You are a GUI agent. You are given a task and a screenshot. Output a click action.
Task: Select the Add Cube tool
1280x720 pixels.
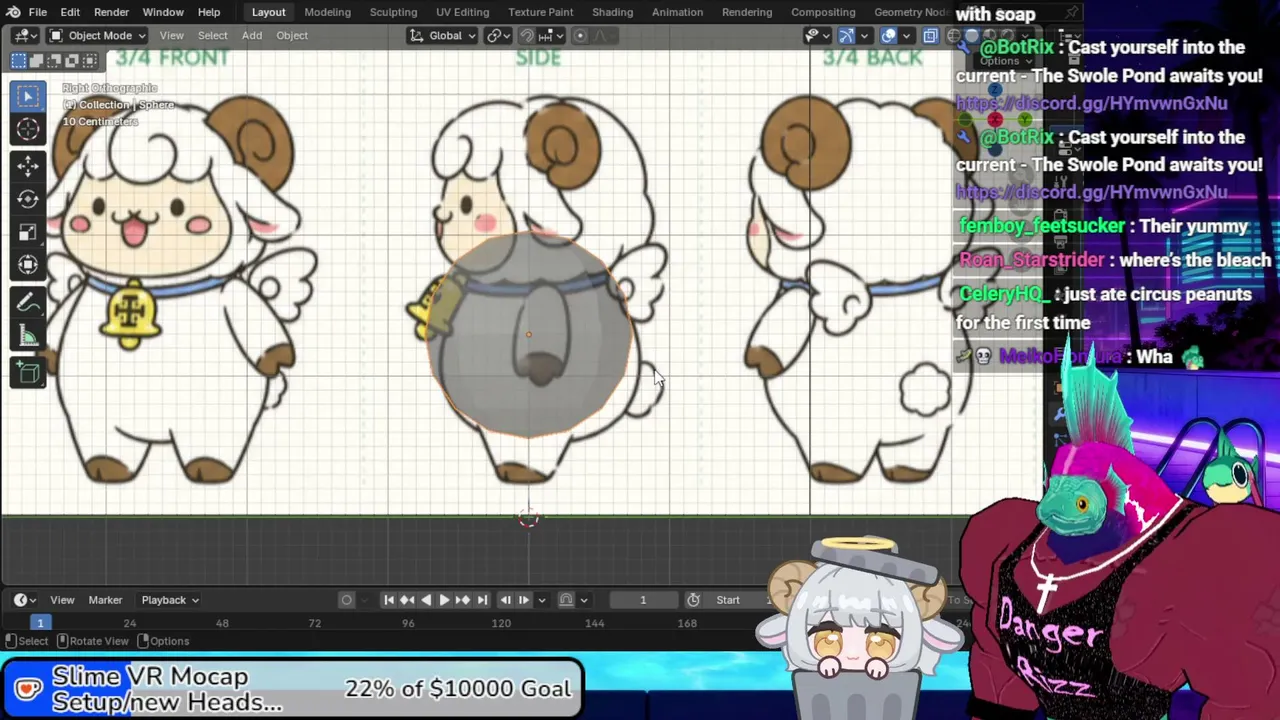point(28,374)
